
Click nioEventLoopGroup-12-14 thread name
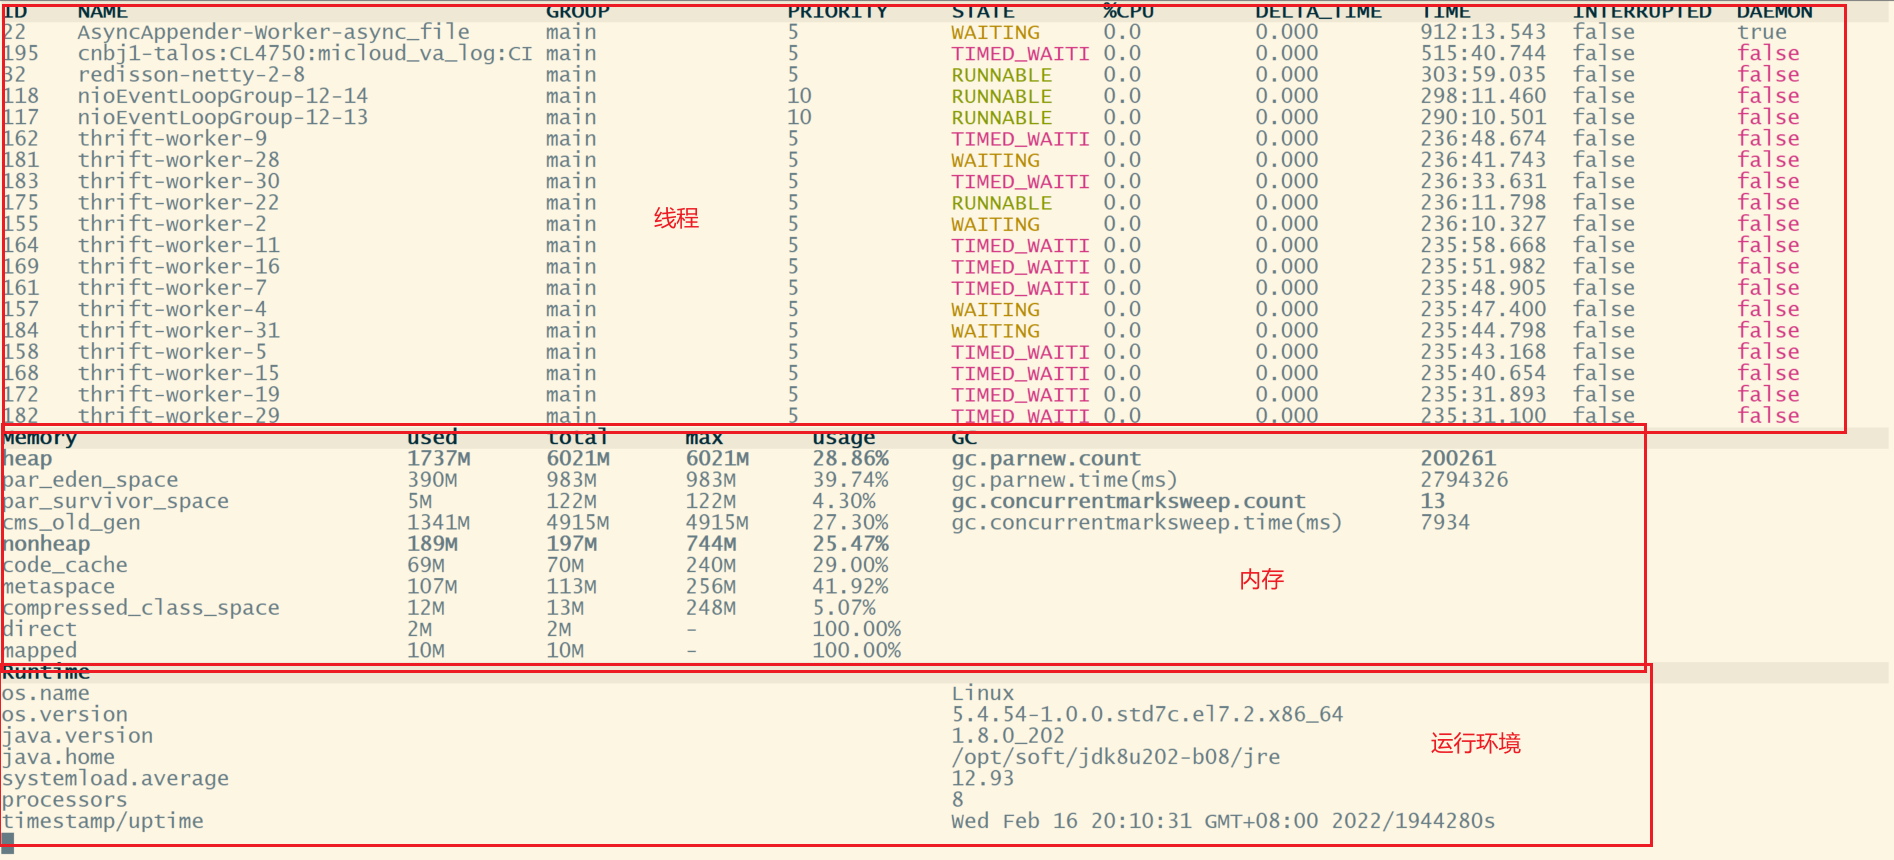[x=223, y=96]
